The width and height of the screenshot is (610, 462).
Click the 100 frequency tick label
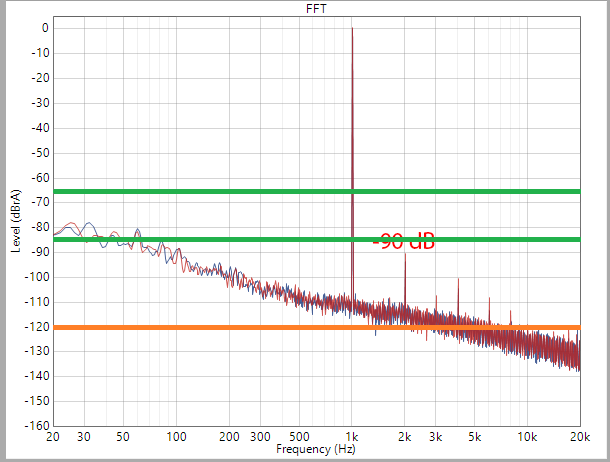pos(176,437)
